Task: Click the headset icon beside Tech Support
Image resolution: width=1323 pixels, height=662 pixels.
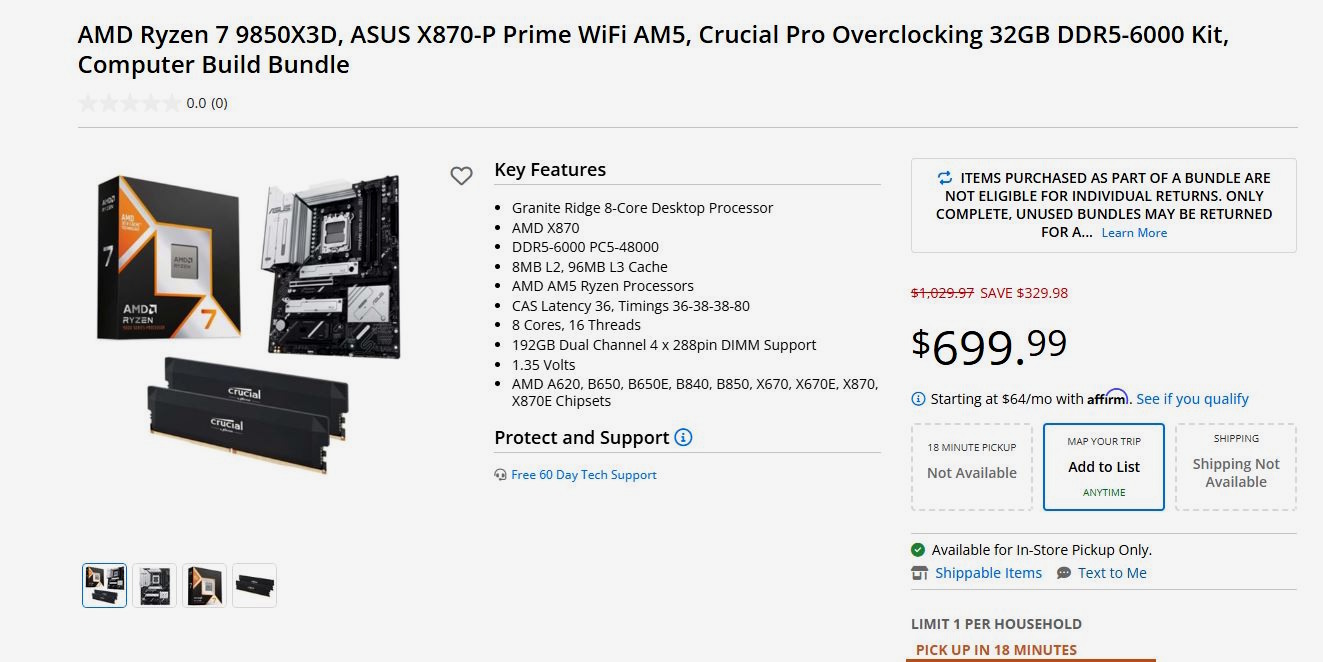Action: pos(500,474)
